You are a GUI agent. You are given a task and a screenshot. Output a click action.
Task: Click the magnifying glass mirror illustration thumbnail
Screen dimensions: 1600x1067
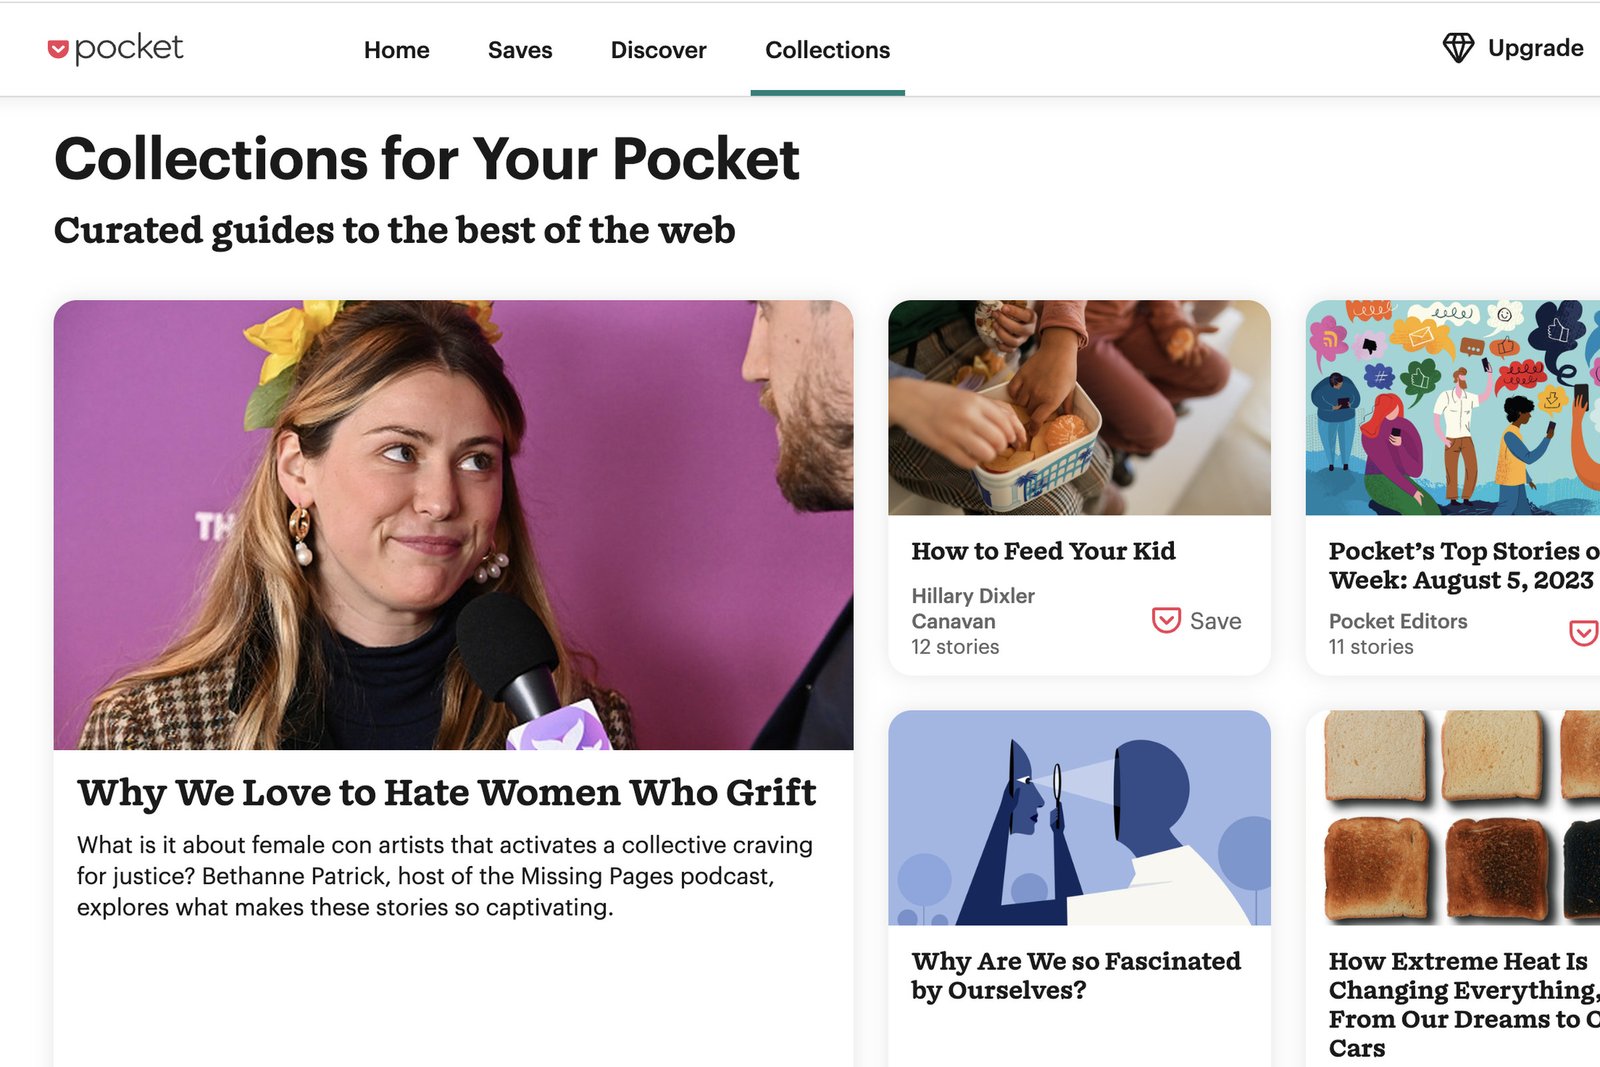pos(1079,818)
